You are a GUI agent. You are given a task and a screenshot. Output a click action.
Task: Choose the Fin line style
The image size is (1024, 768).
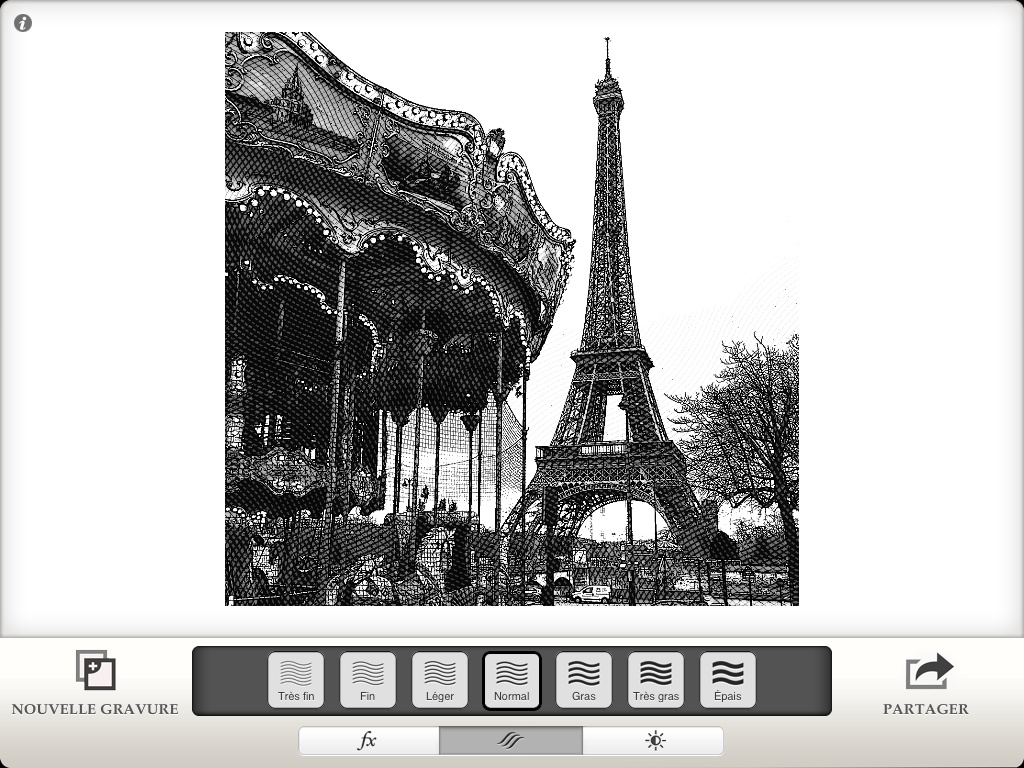tap(368, 680)
